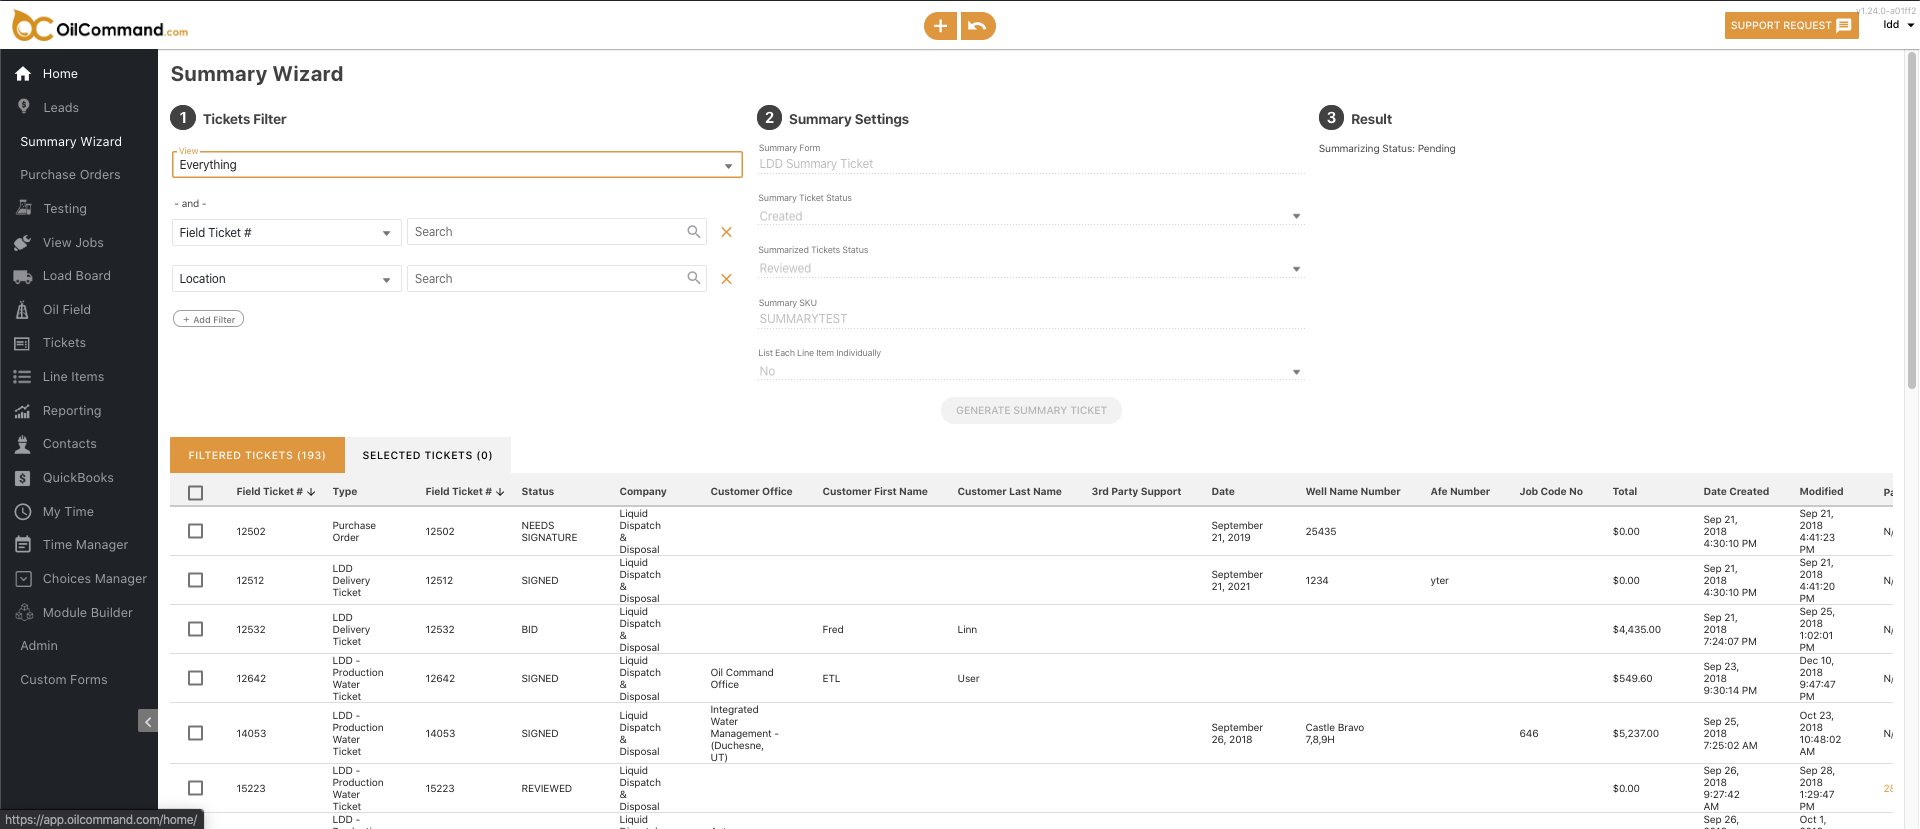
Task: Open the Summary Ticket Status dropdown
Action: [1030, 216]
